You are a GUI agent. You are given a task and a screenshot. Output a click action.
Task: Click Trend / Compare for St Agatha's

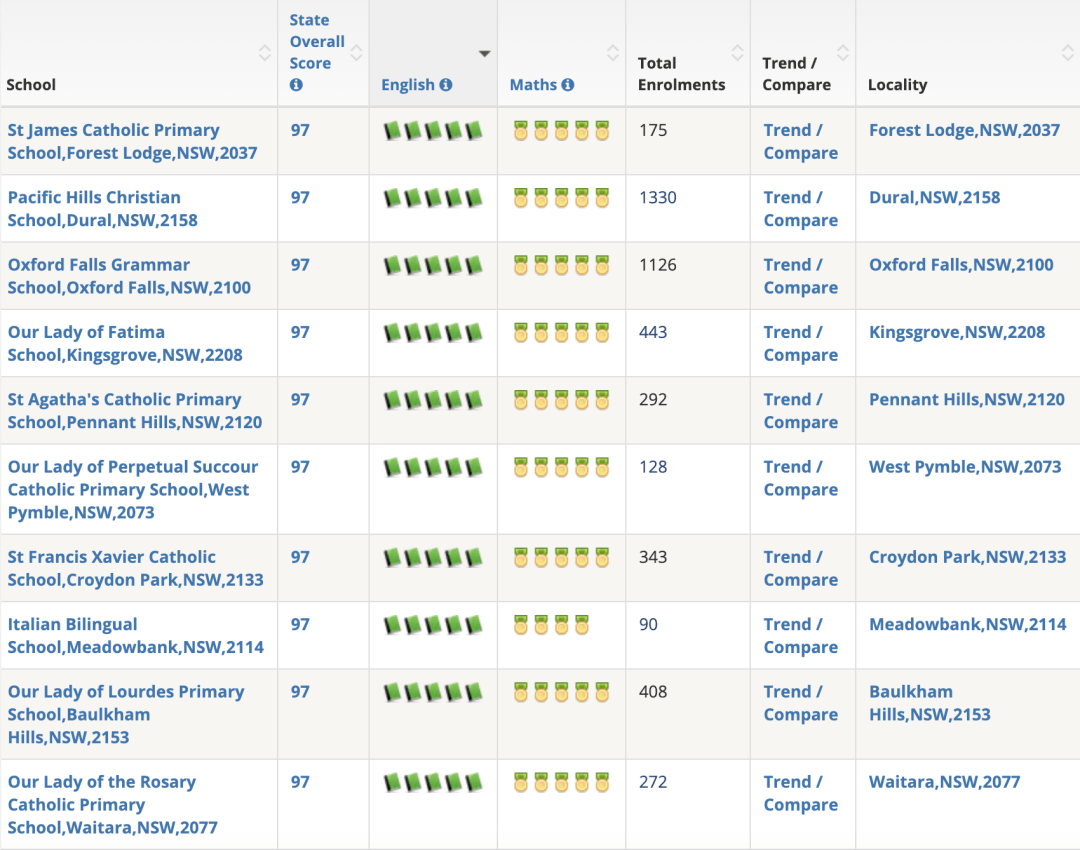pyautogui.click(x=800, y=411)
